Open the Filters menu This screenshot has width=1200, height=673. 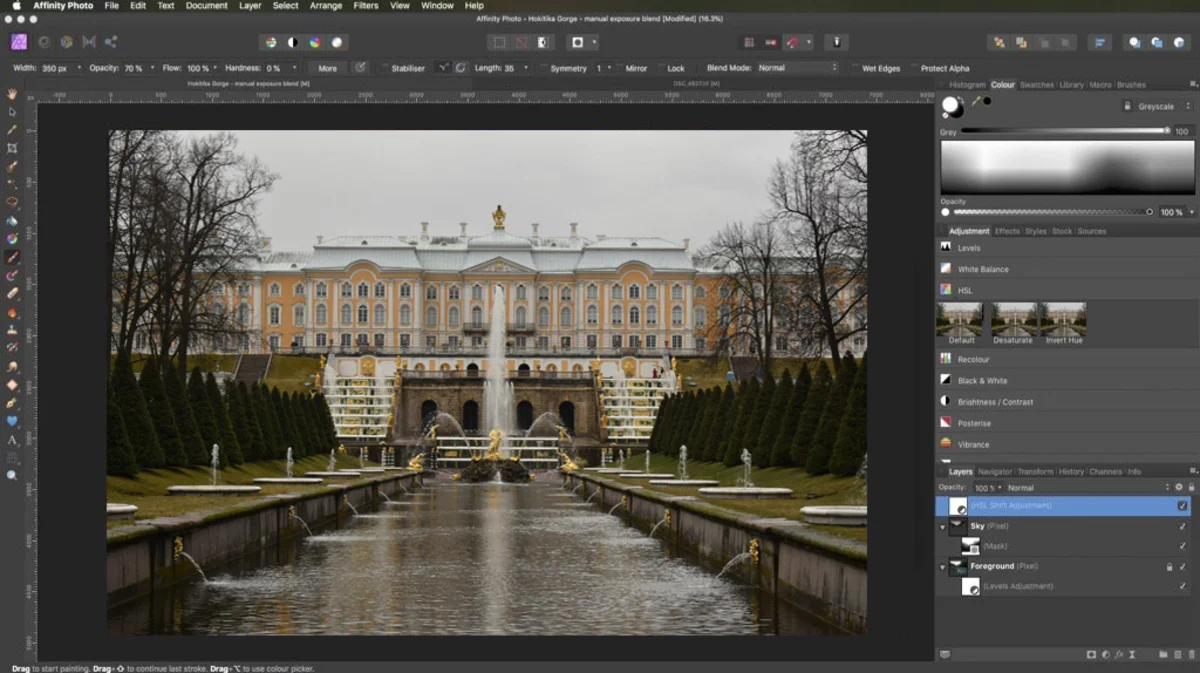366,6
